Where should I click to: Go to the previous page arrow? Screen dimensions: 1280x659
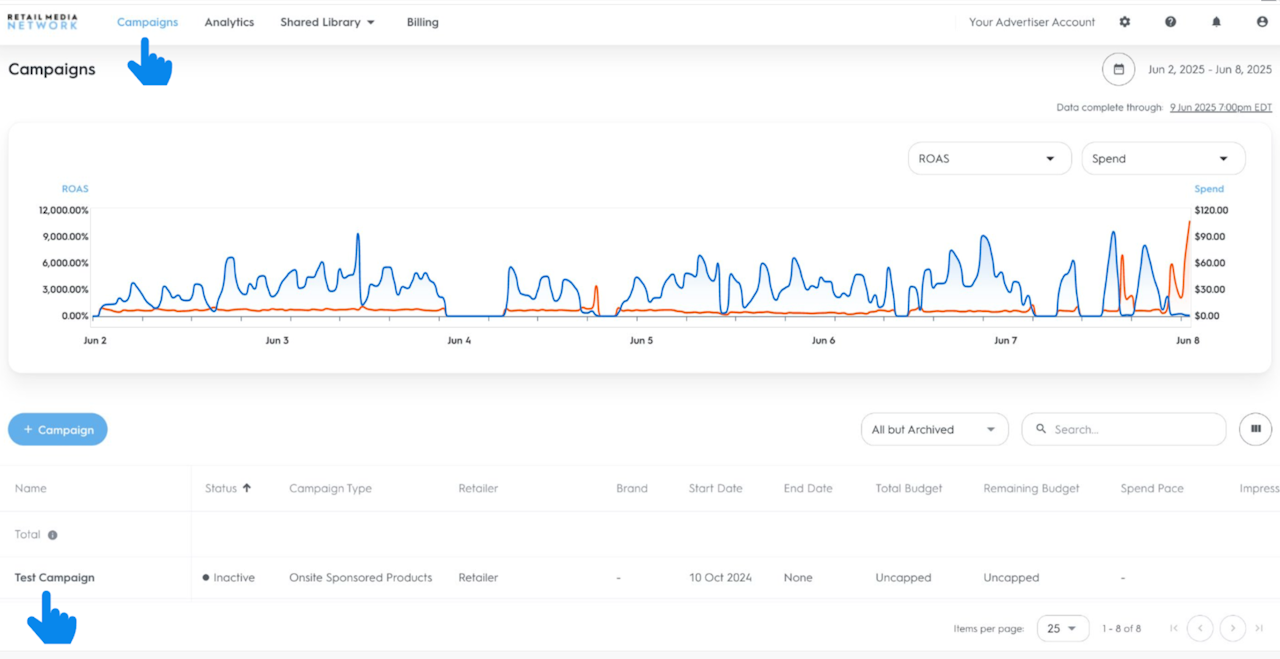pyautogui.click(x=1200, y=628)
